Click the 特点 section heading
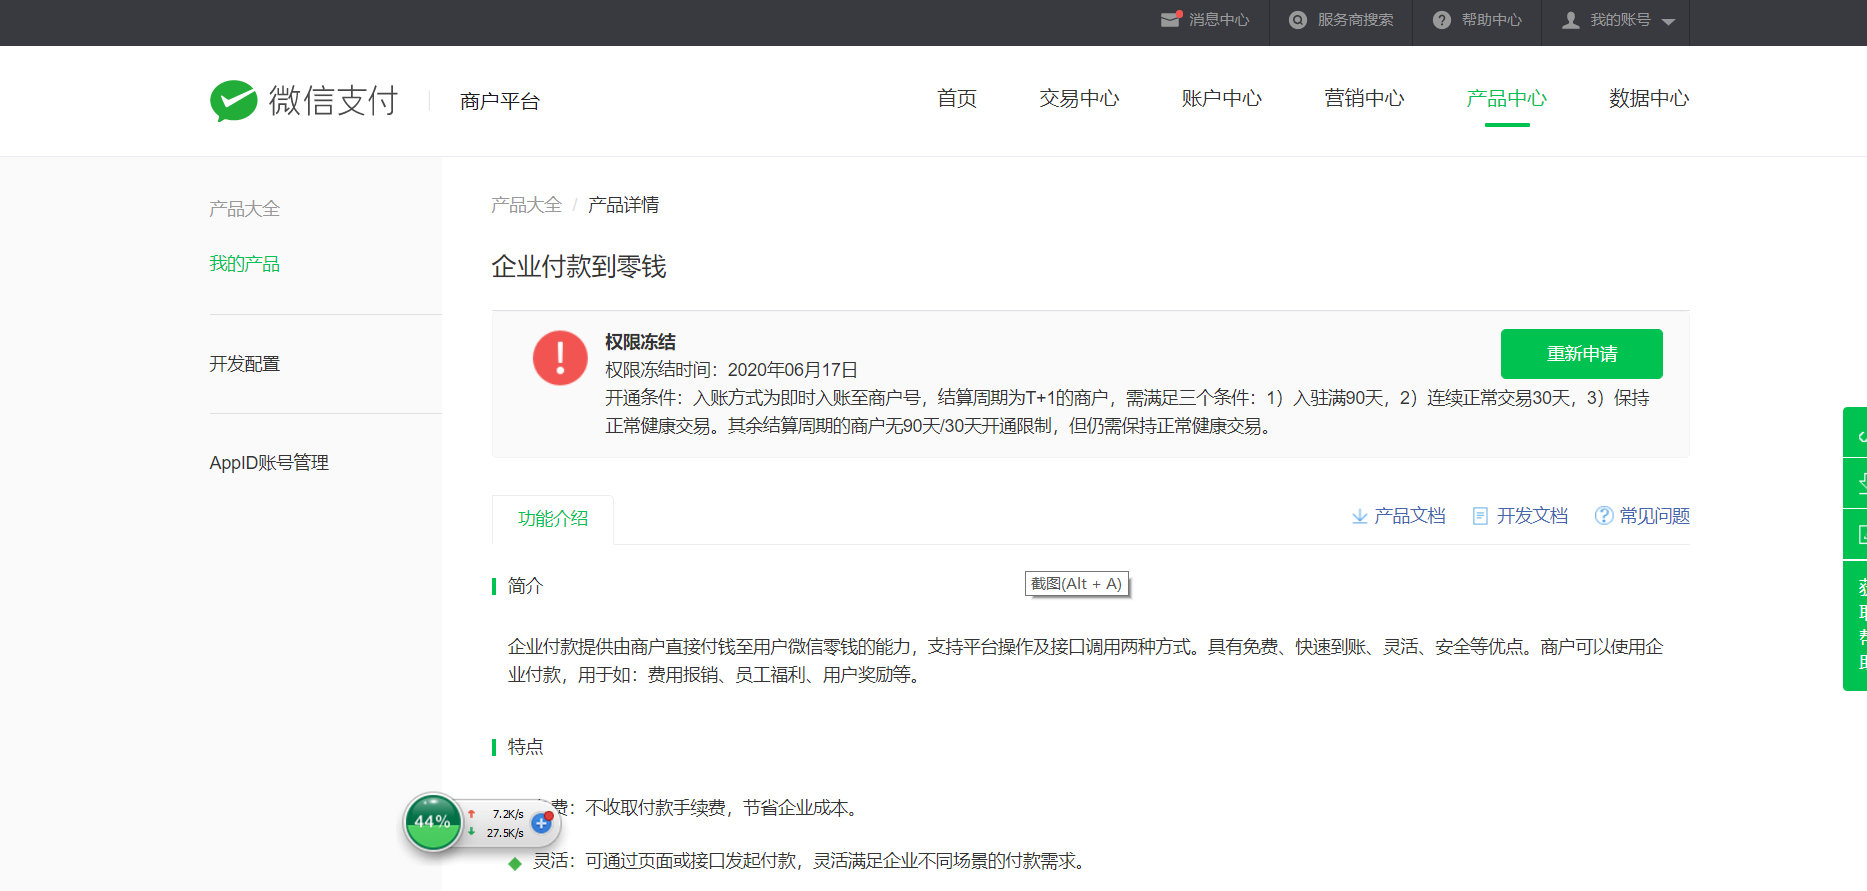This screenshot has width=1867, height=891. (525, 747)
